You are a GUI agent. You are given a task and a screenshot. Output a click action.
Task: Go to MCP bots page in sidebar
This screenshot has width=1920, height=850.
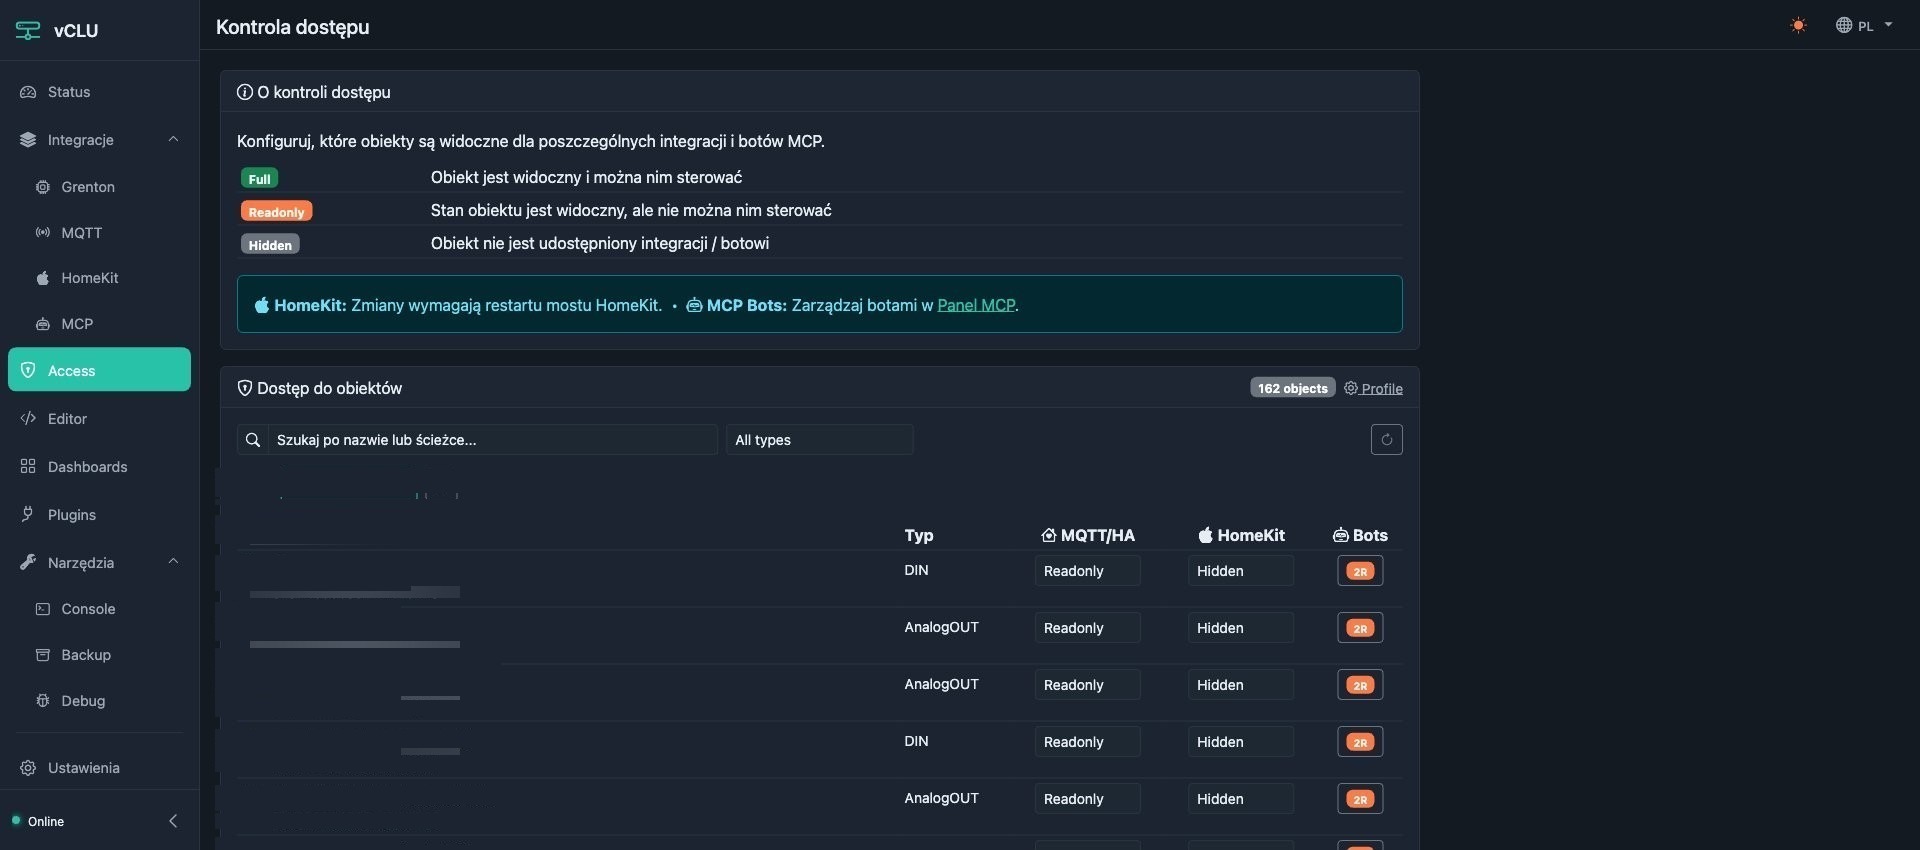tap(77, 324)
